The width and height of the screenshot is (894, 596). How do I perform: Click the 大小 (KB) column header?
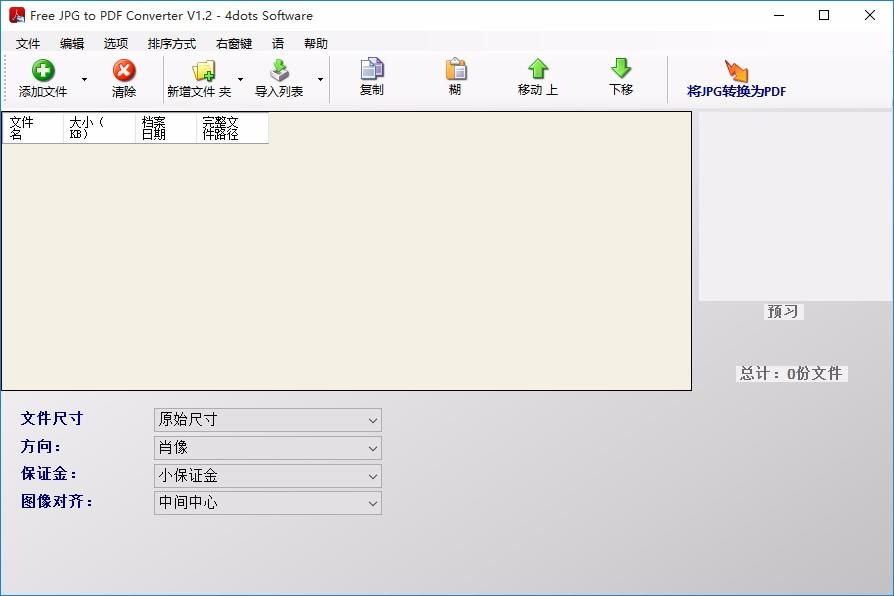99,128
